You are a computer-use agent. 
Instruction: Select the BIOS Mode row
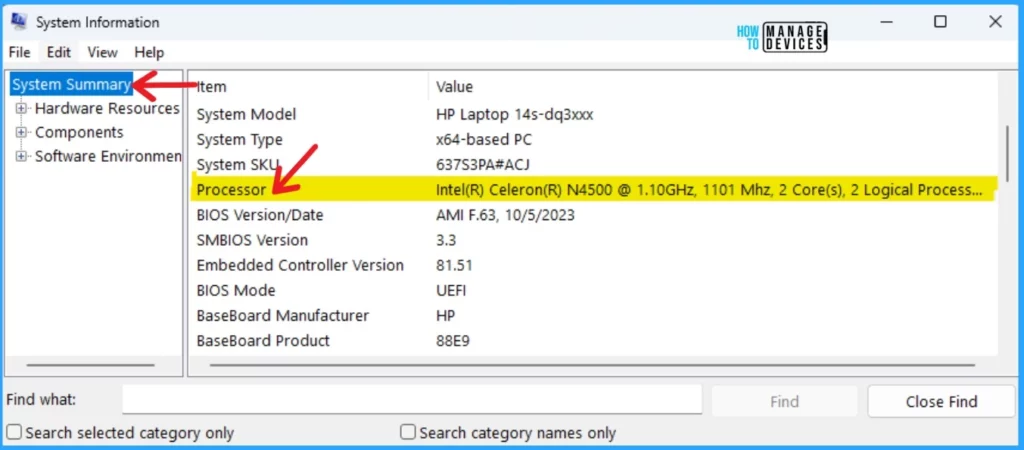point(593,290)
